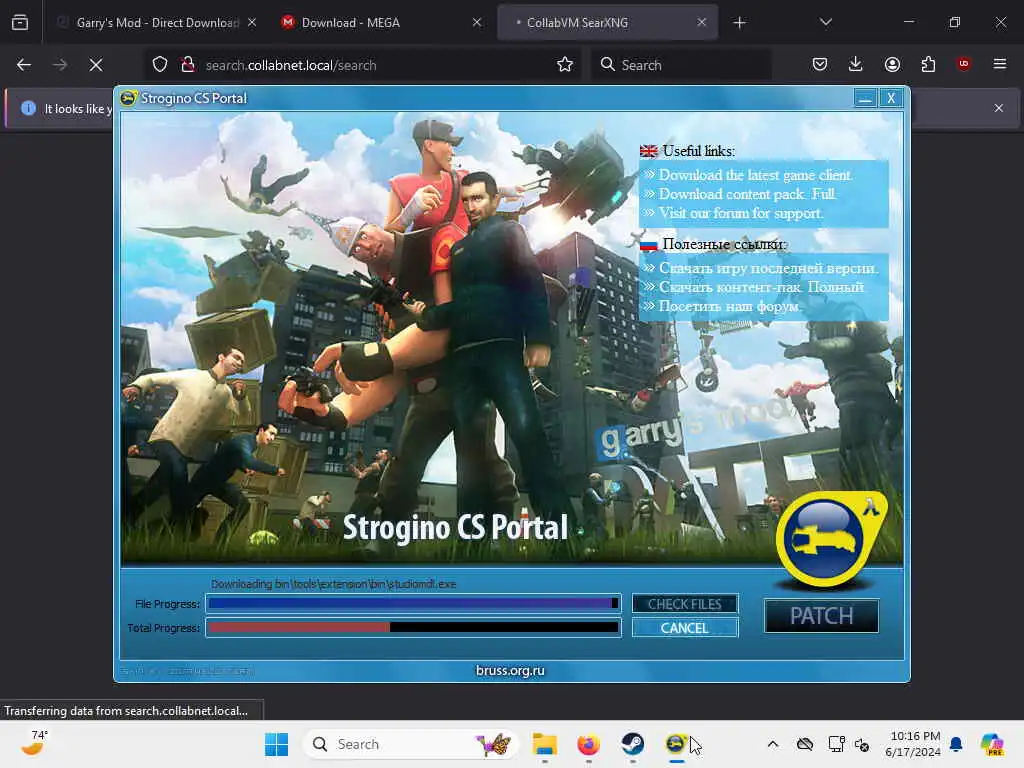Minimize the Strogino CS Portal window
The height and width of the screenshot is (768, 1024).
coord(865,99)
